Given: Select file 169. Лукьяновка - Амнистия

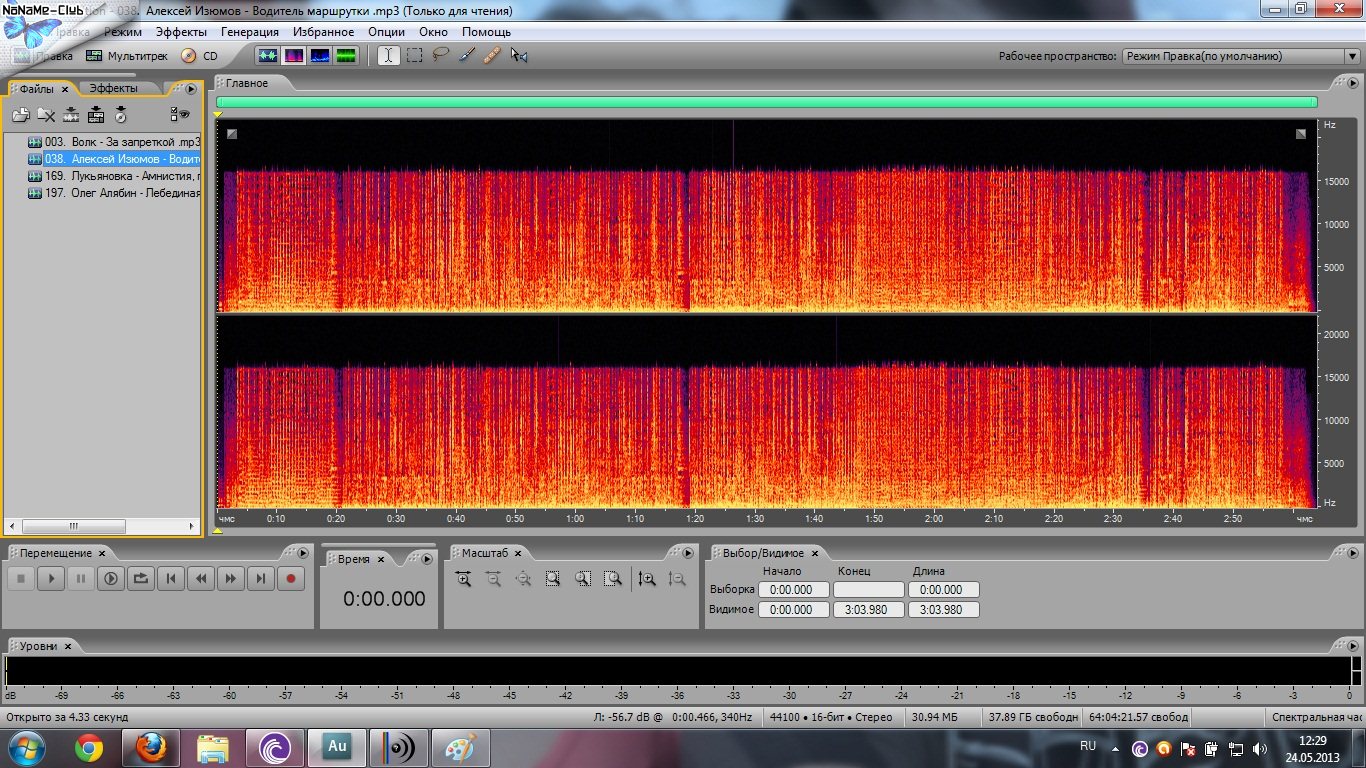Looking at the screenshot, I should point(114,176).
